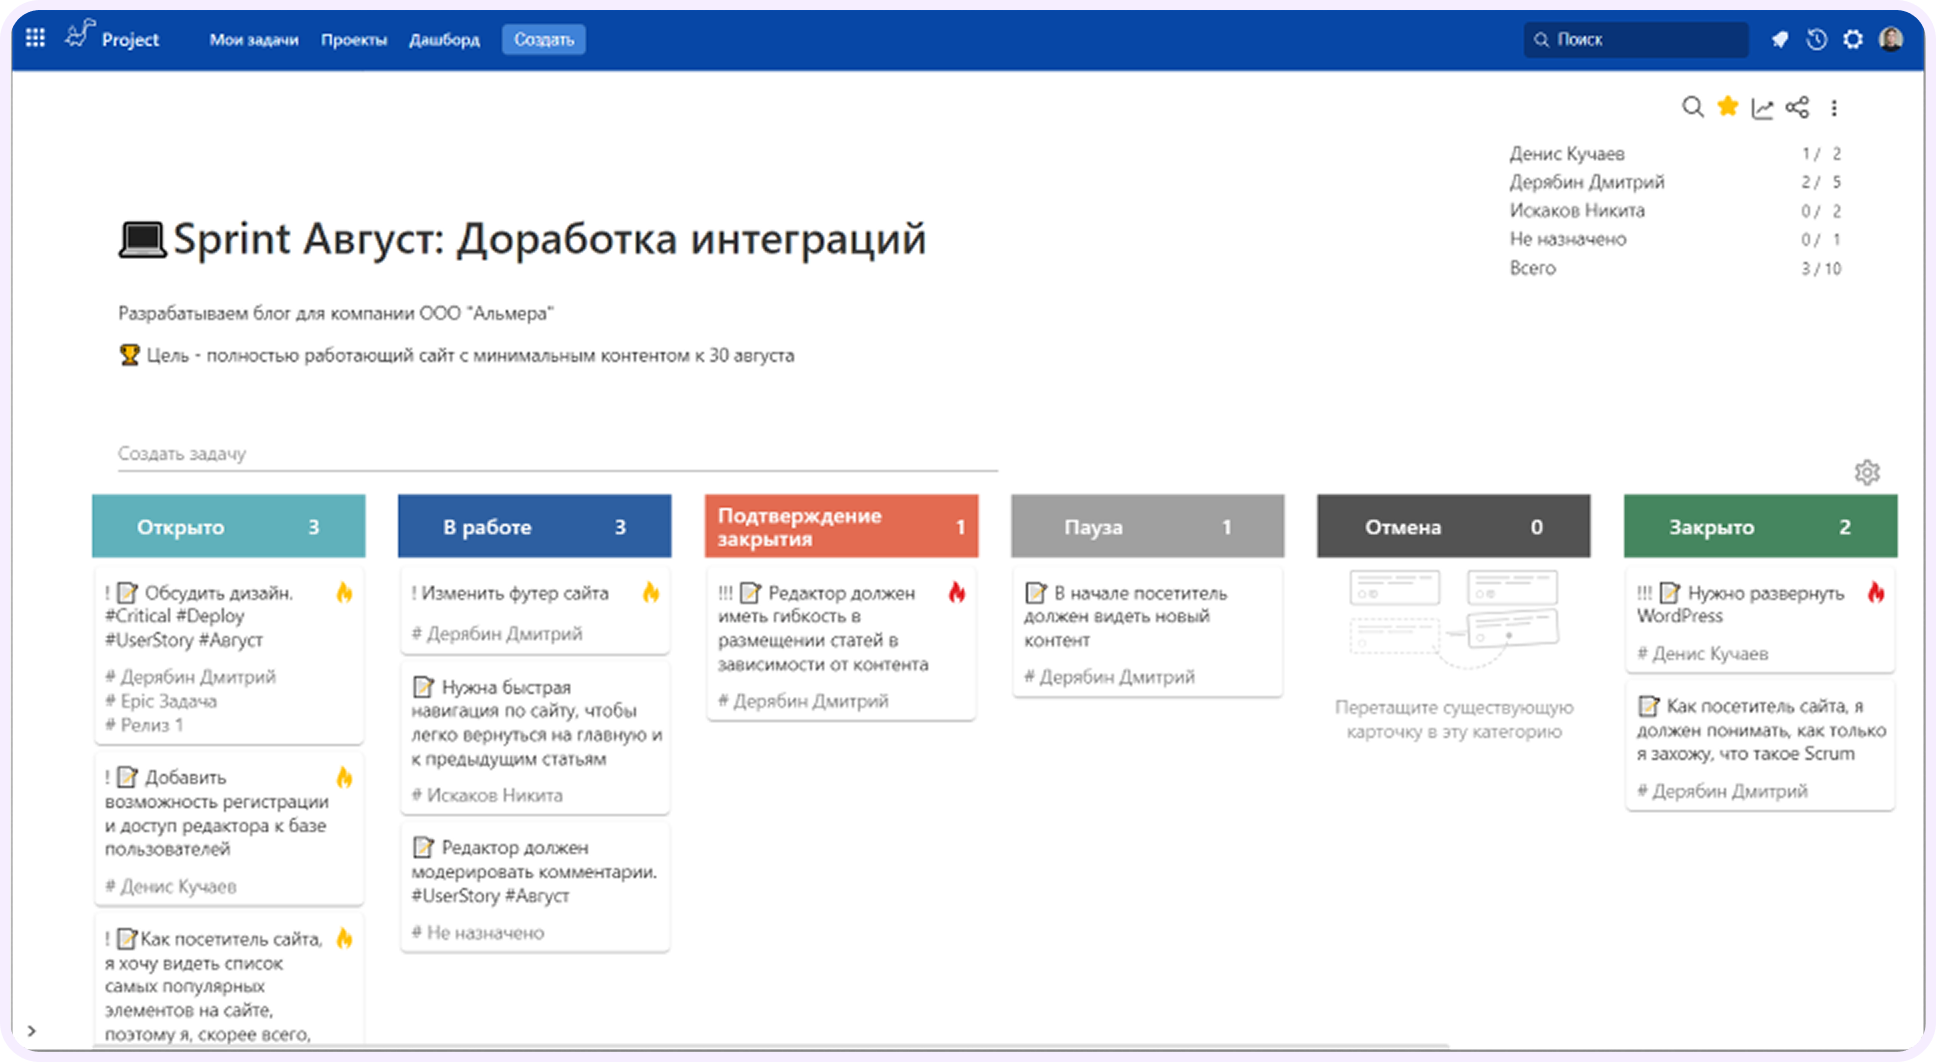The image size is (1936, 1062).
Task: Open the Обсудить дизайн task card
Action: pos(229,655)
